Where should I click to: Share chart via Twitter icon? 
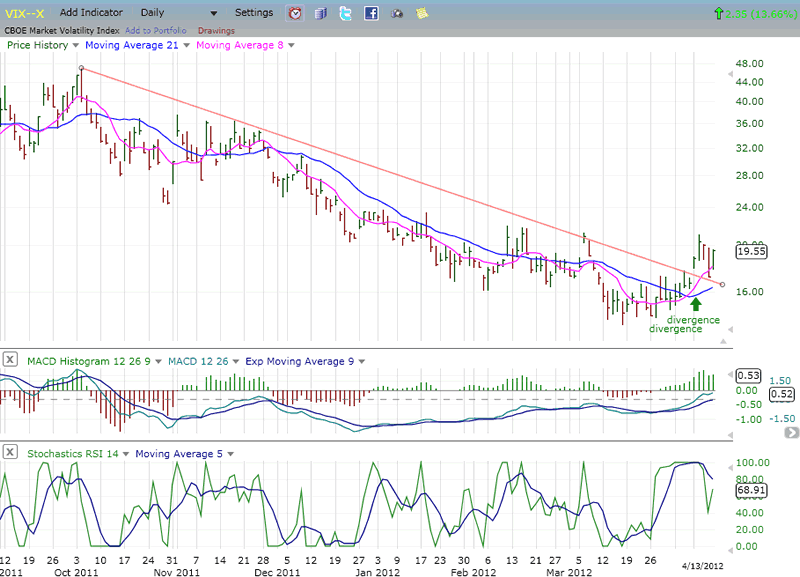coord(346,13)
